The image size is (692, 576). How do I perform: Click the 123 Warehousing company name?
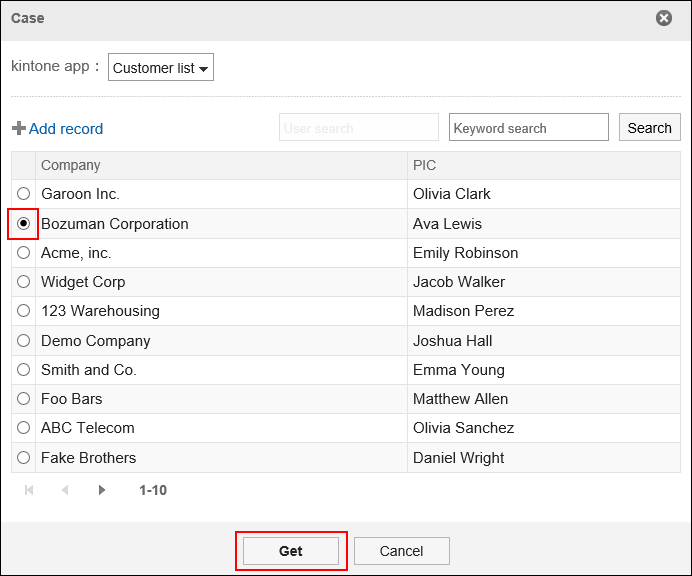click(100, 311)
